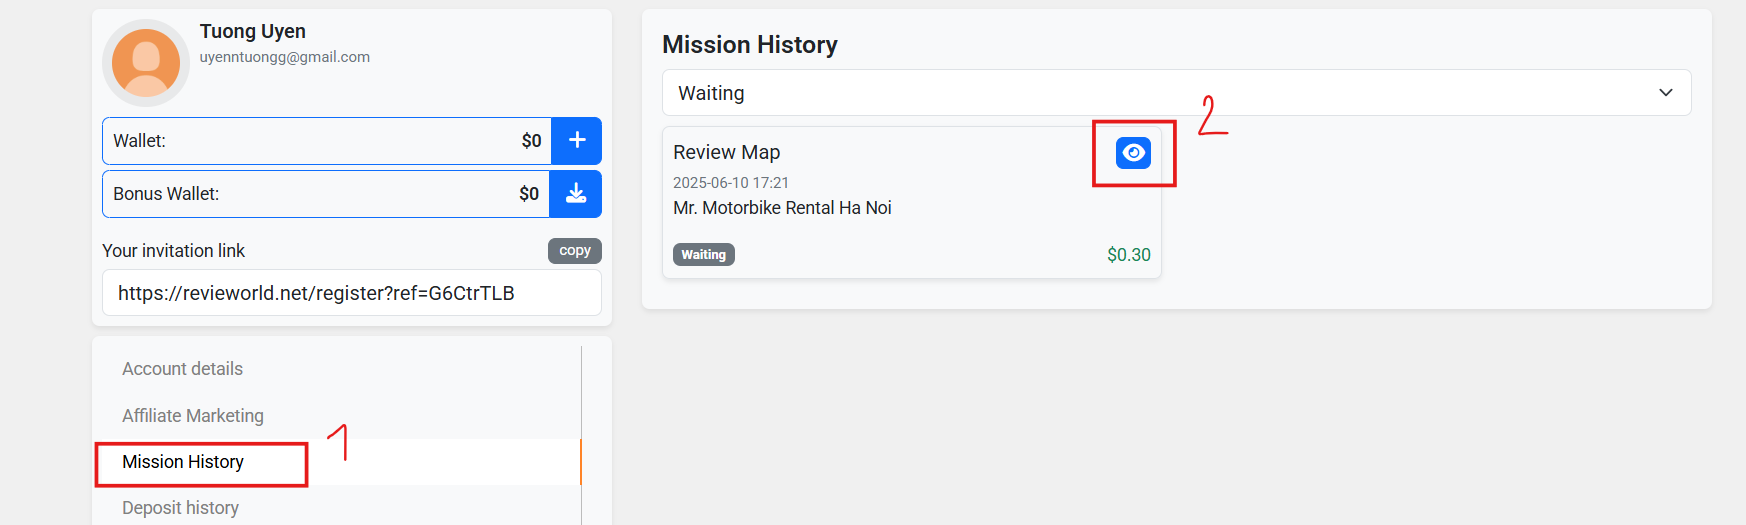The height and width of the screenshot is (525, 1746).
Task: Select the invitation link text field
Action: pyautogui.click(x=352, y=293)
